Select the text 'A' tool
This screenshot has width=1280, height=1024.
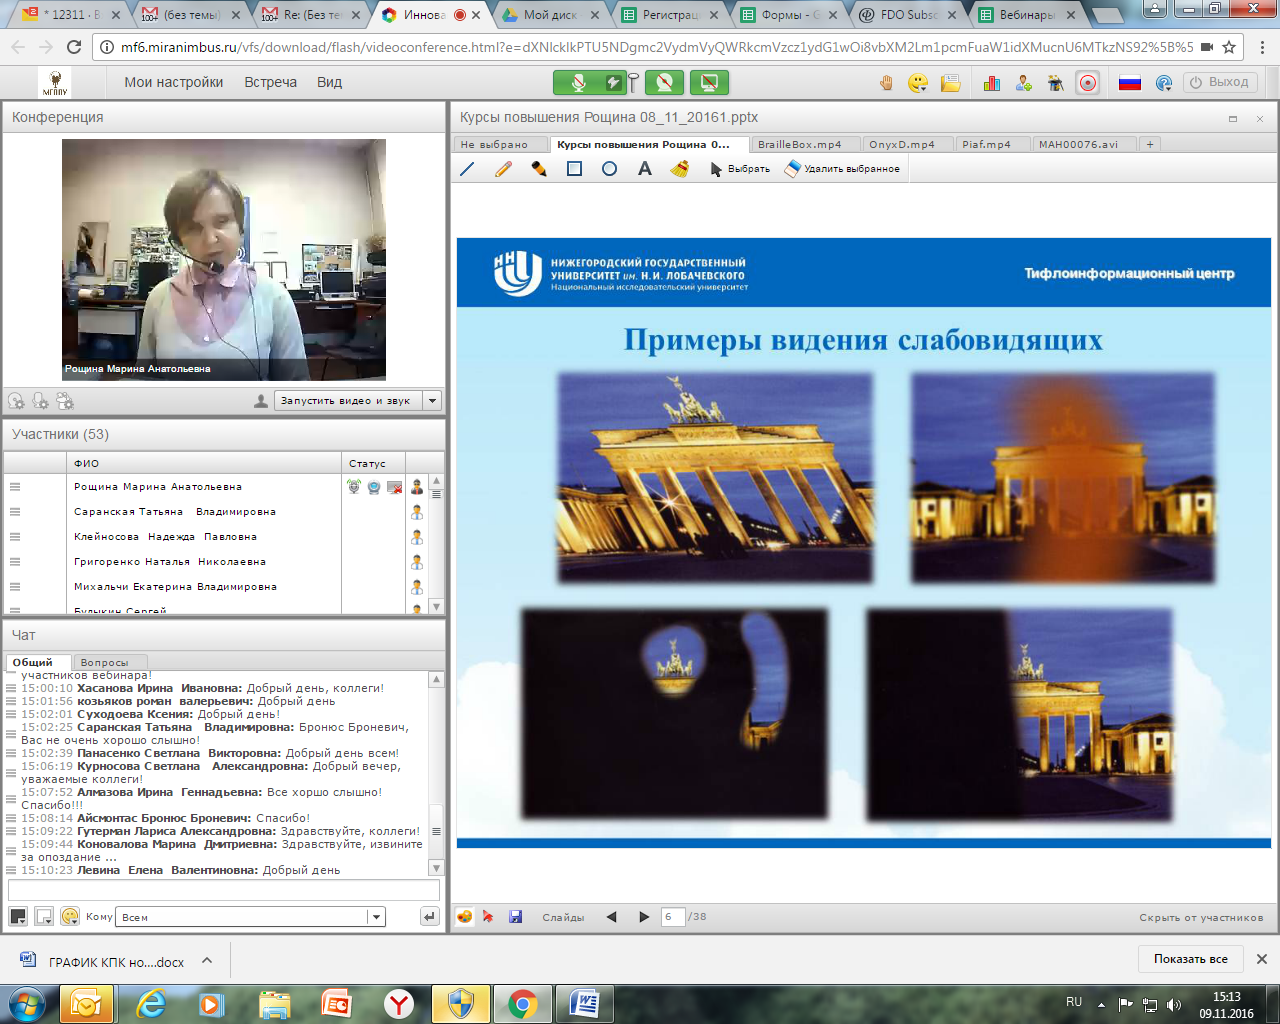pyautogui.click(x=645, y=169)
